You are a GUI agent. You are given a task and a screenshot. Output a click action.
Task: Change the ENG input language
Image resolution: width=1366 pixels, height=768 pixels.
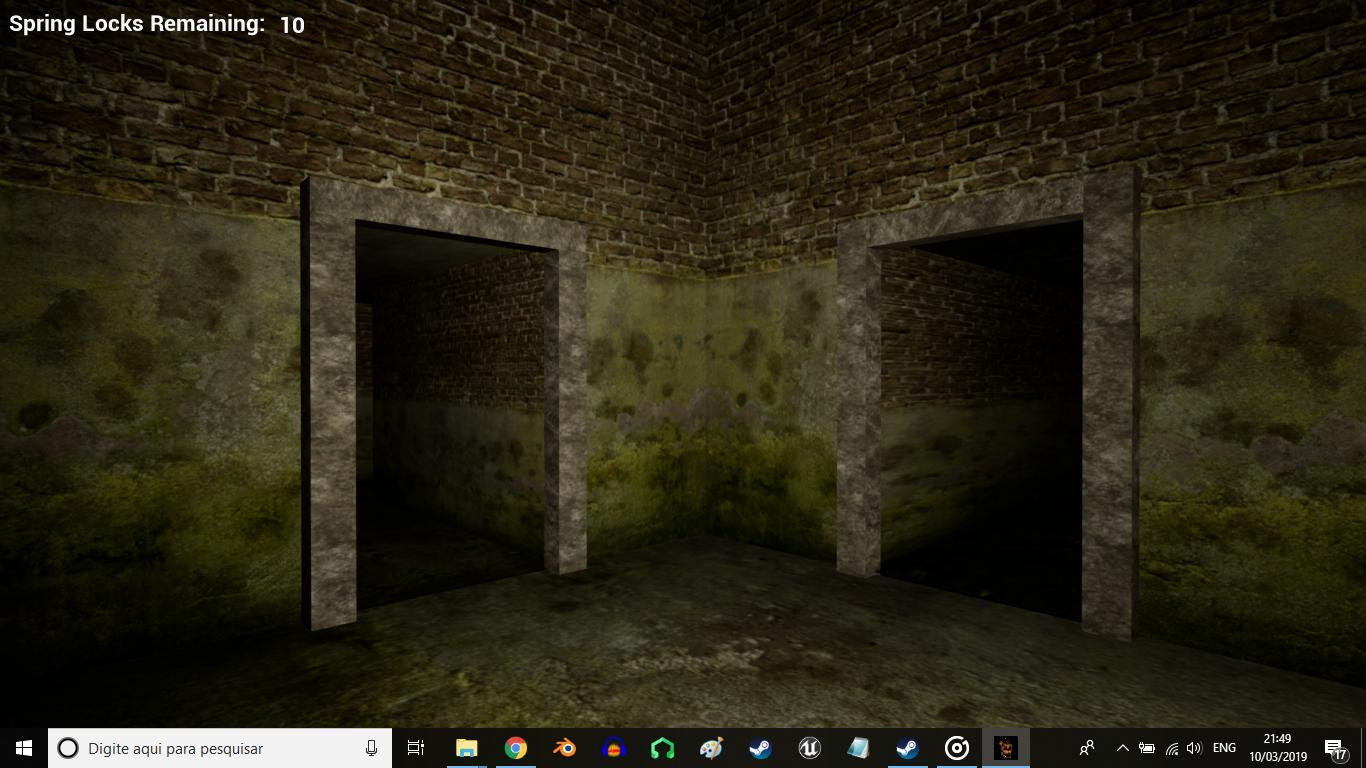1224,748
